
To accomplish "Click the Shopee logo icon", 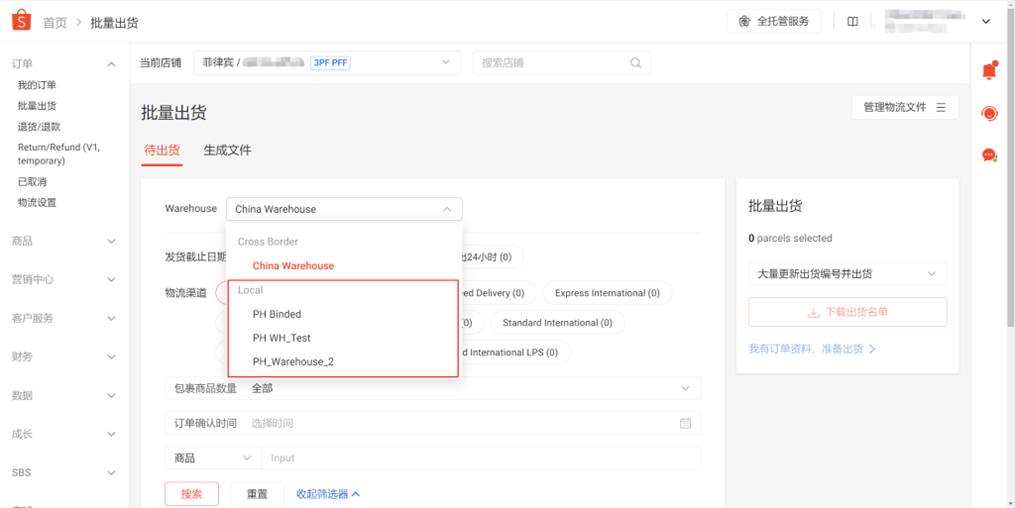I will (21, 21).
